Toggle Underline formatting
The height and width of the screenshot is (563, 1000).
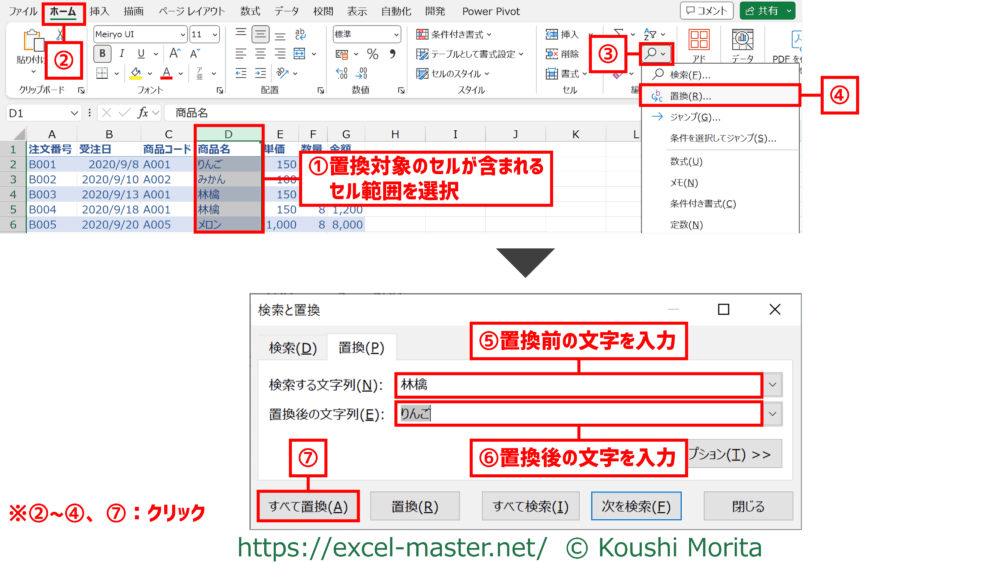tap(141, 54)
